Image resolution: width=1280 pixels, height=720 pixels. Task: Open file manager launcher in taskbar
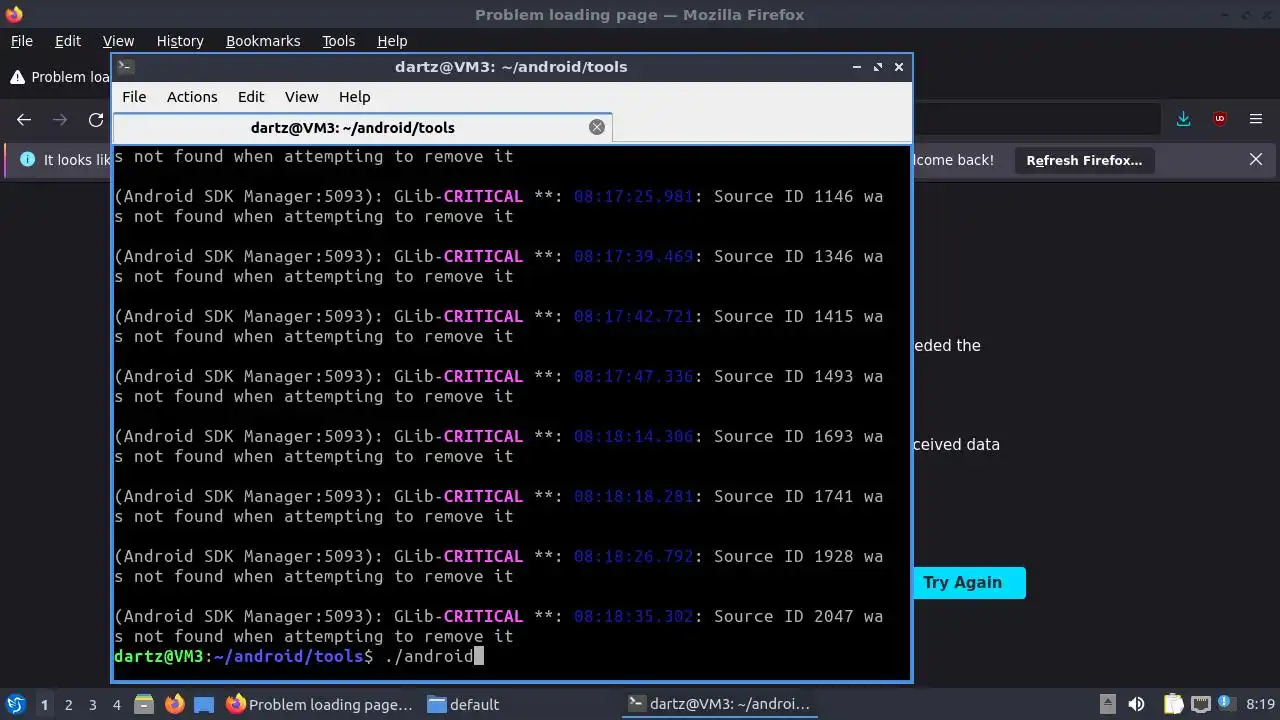point(143,704)
